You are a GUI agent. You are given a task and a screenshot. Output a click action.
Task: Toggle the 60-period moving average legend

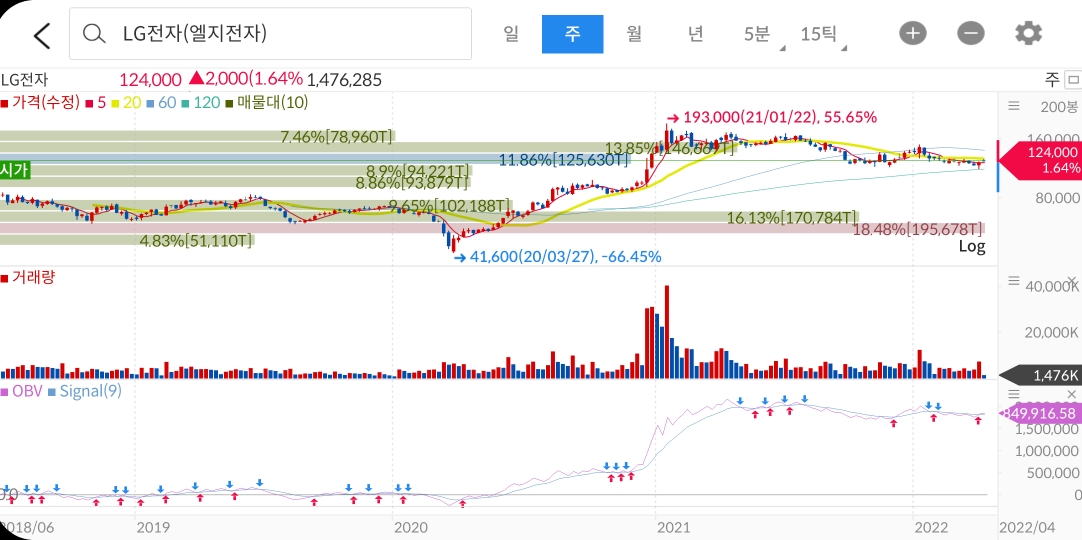pyautogui.click(x=161, y=103)
